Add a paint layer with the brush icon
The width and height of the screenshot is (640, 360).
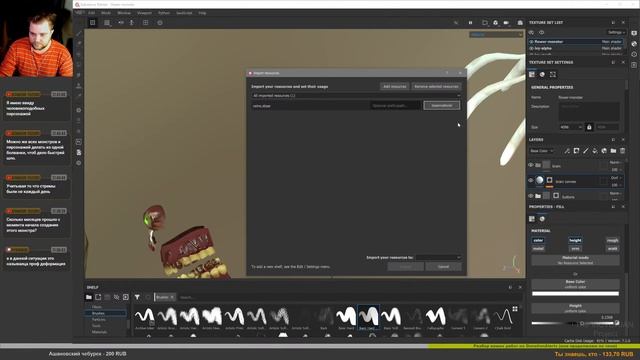tap(586, 151)
